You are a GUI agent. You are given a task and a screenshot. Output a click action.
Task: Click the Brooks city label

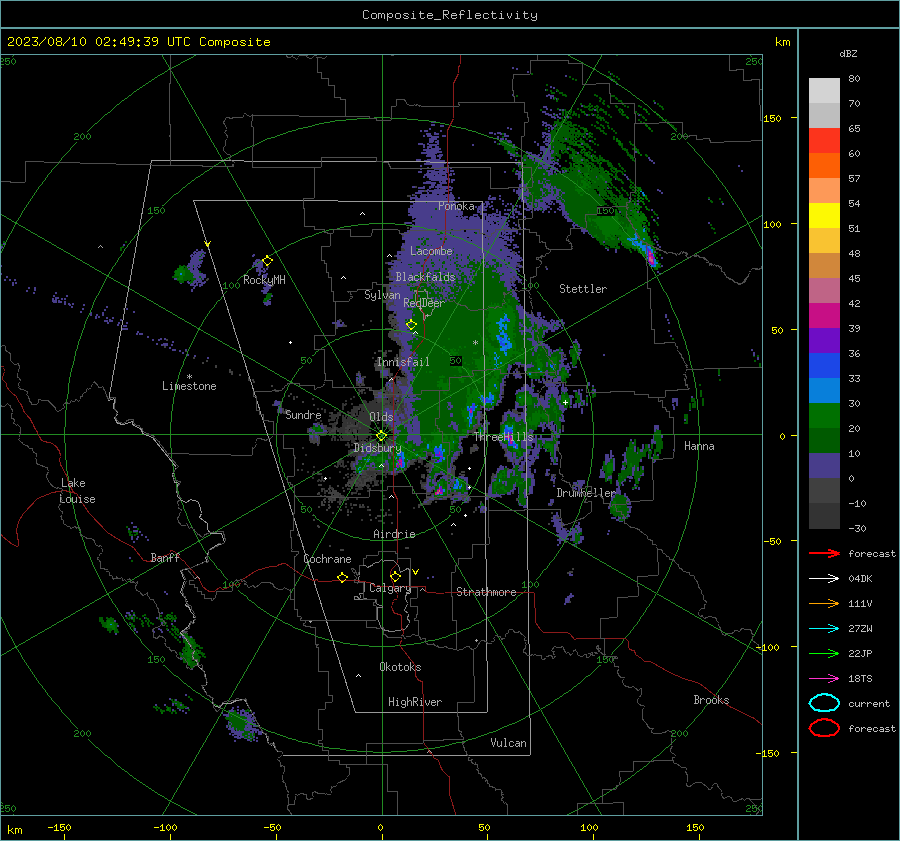tap(711, 700)
